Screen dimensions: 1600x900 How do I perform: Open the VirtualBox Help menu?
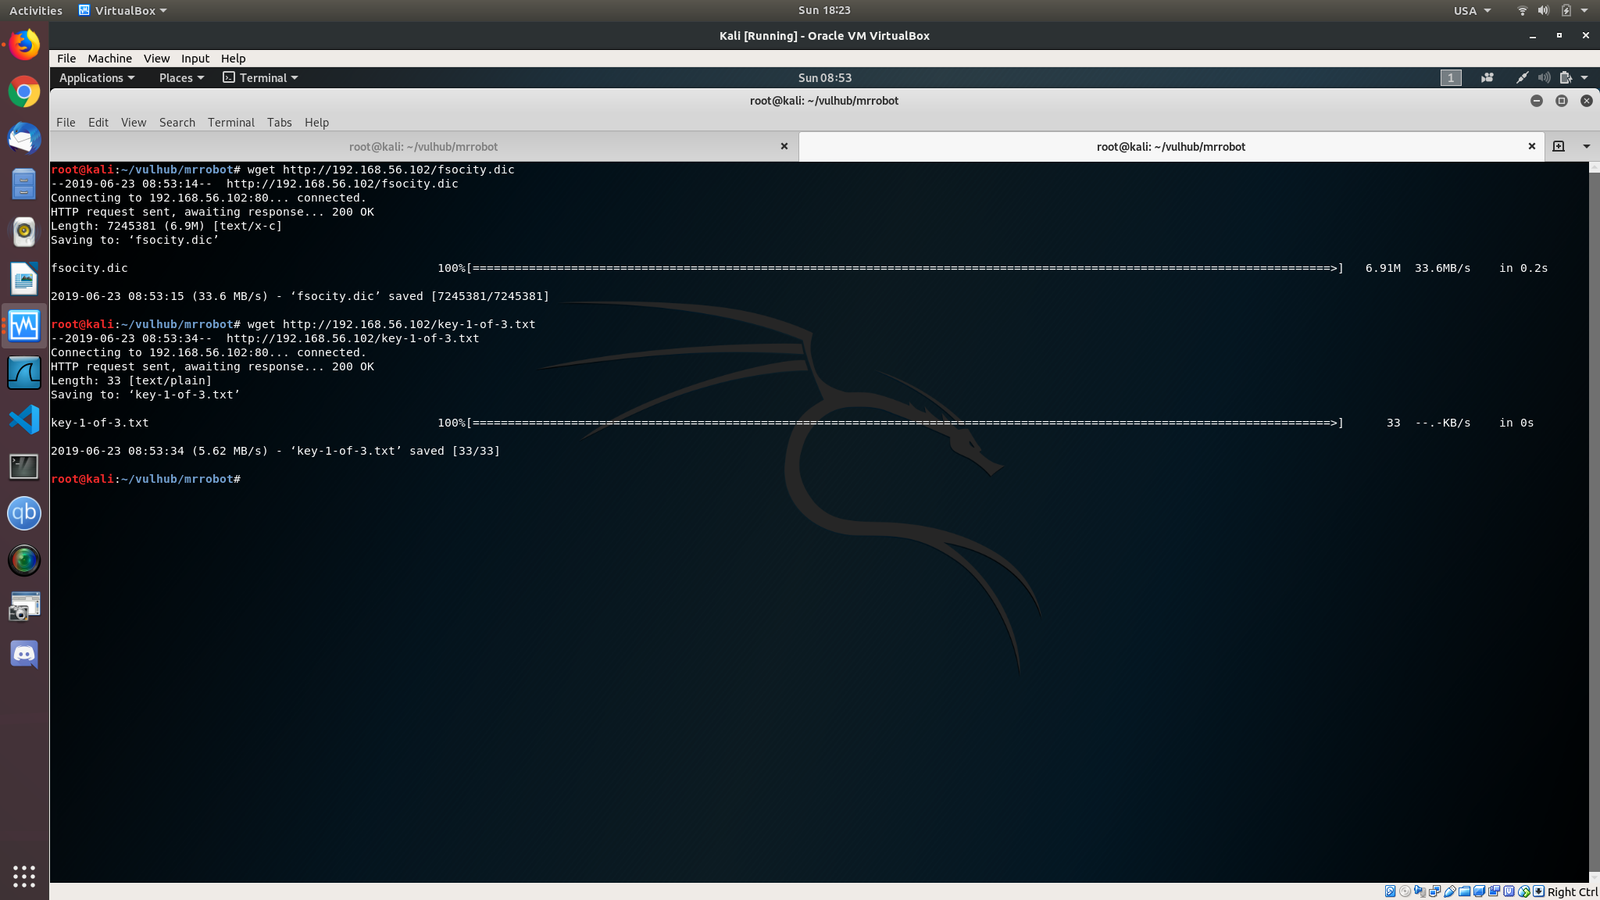[x=233, y=58]
